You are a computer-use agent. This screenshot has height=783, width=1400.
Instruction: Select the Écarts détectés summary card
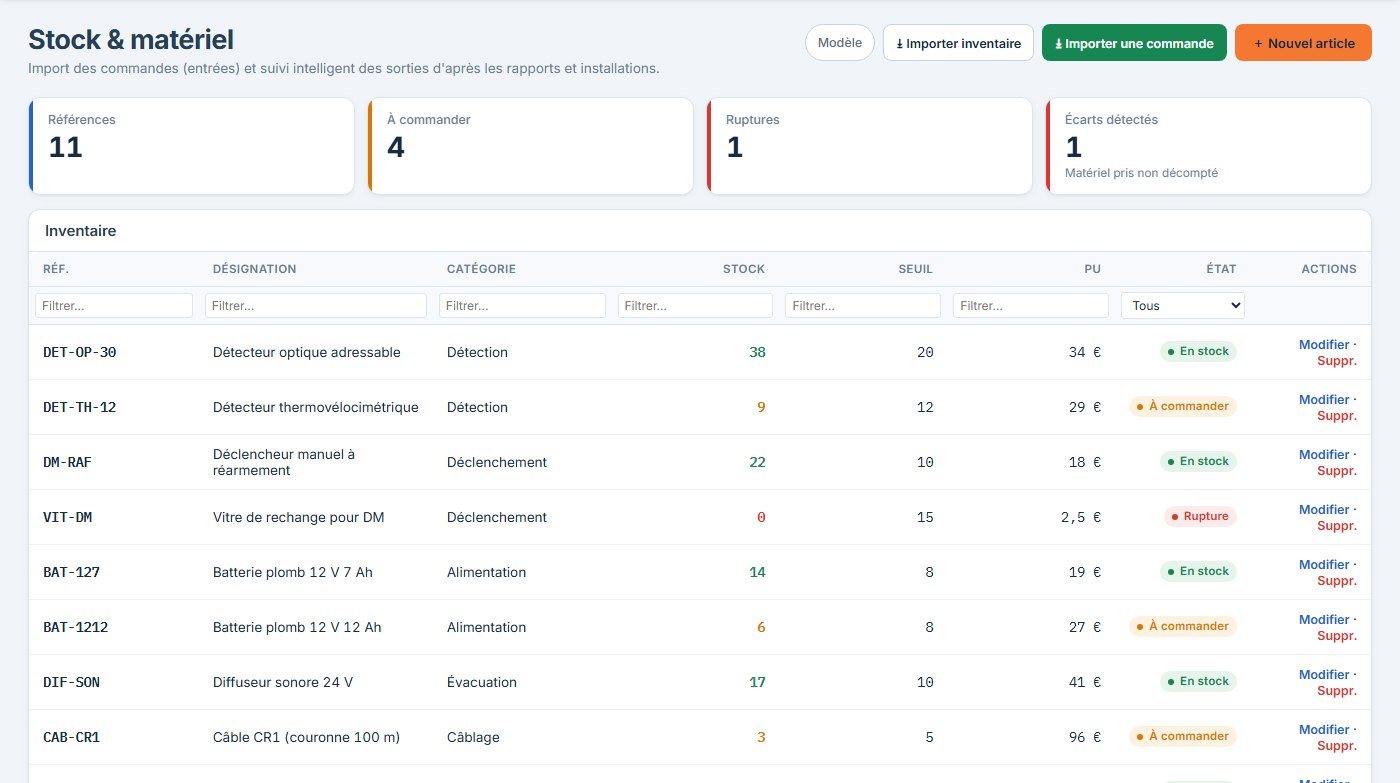[x=1208, y=146]
